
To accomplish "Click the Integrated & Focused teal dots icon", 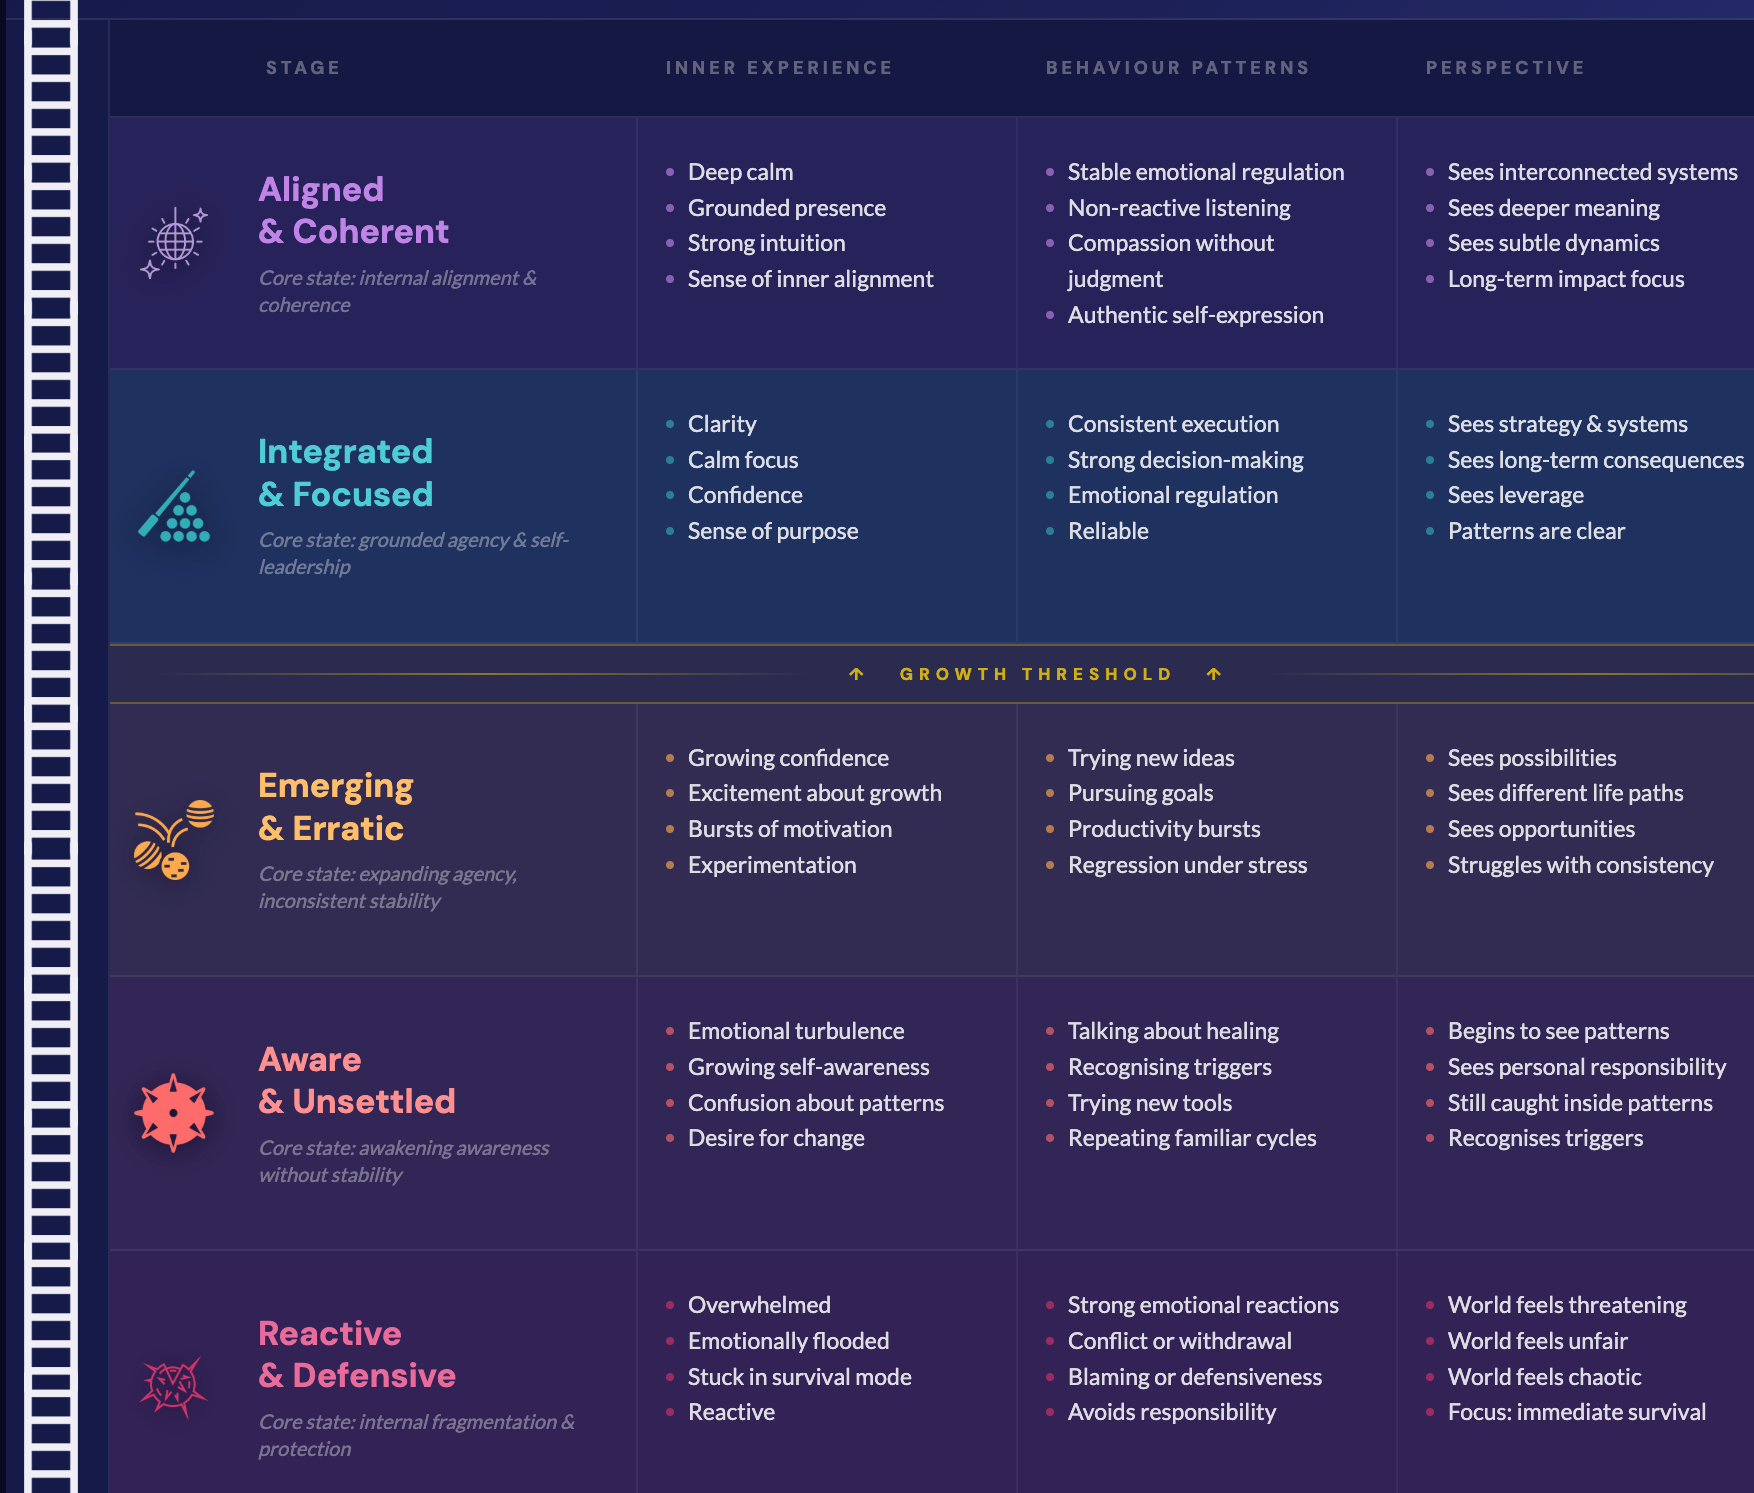I will point(174,507).
